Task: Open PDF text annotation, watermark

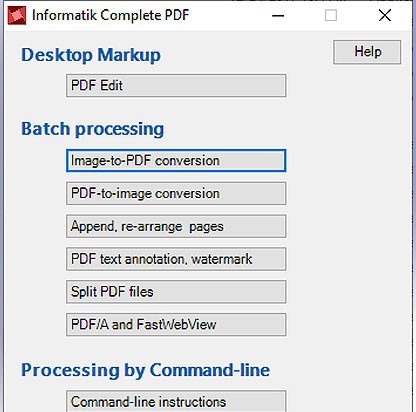Action: 176,259
